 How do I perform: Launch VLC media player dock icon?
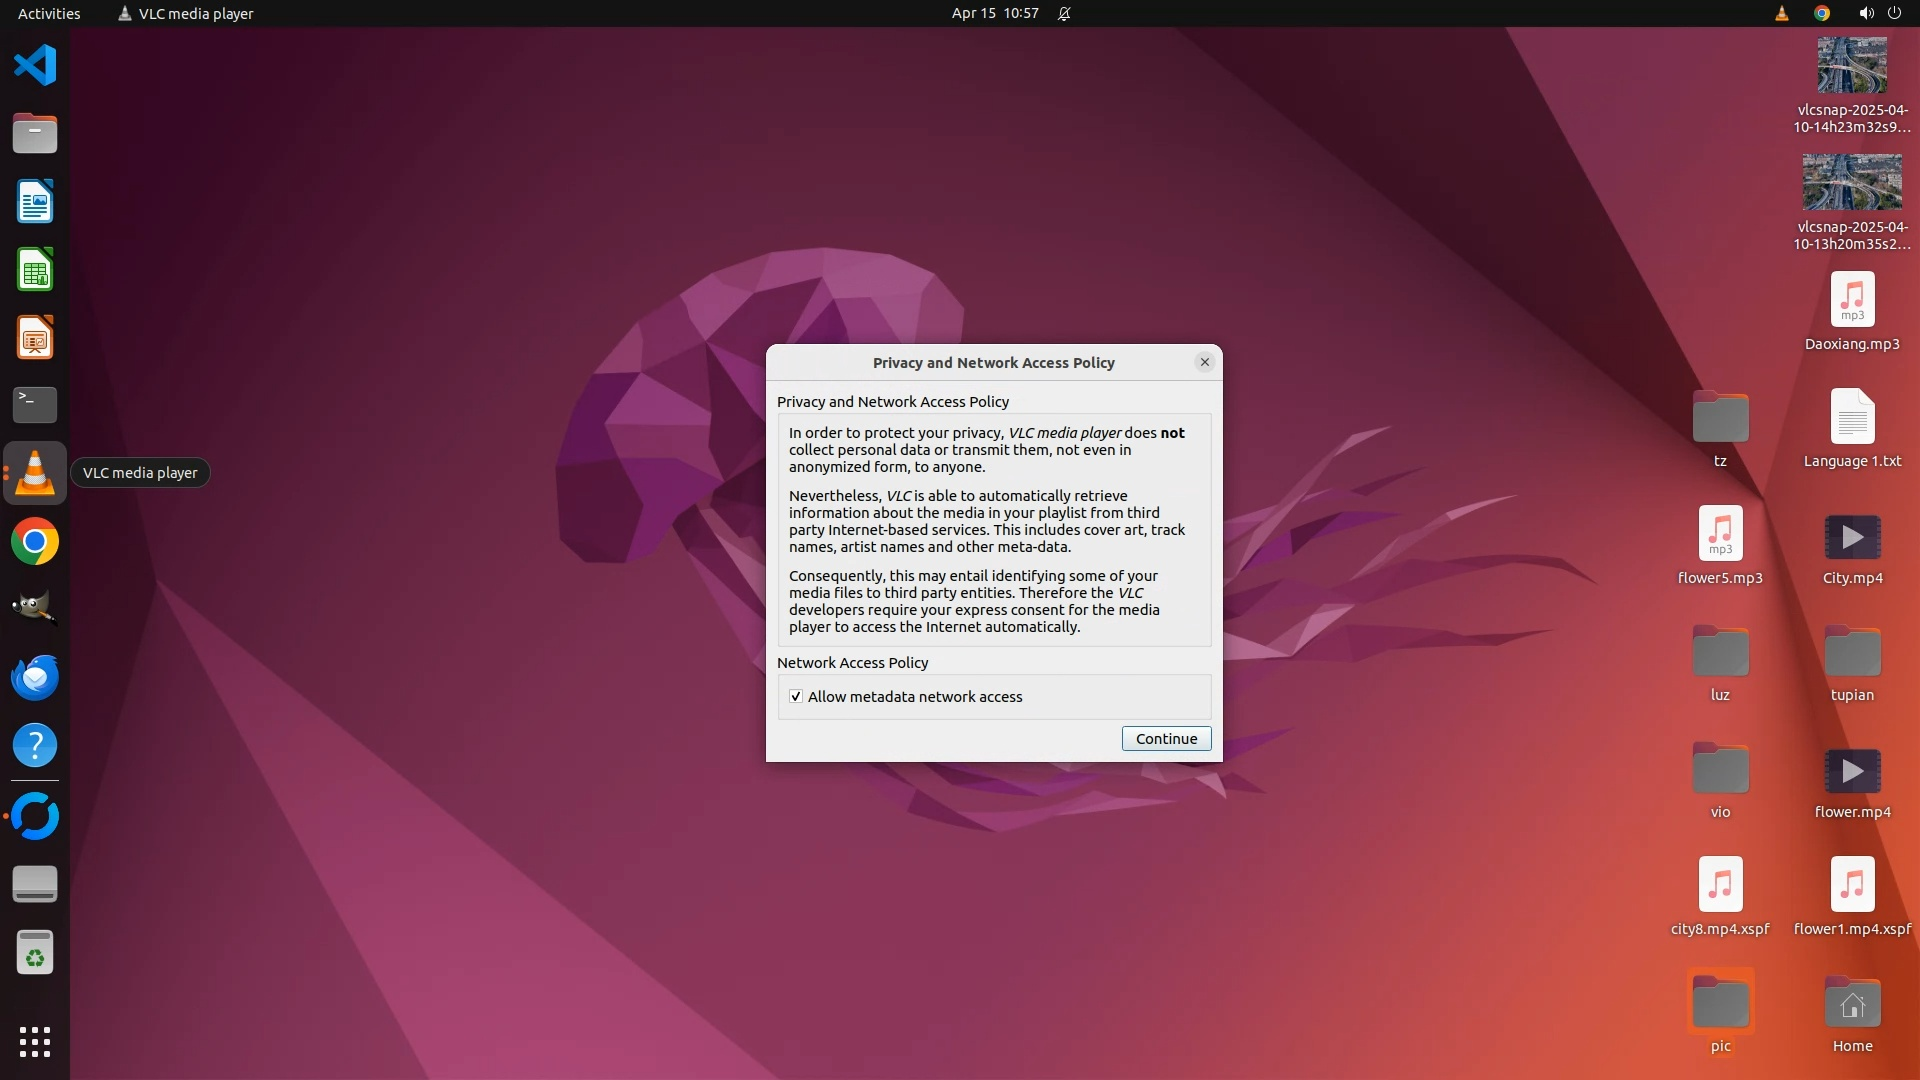[35, 473]
